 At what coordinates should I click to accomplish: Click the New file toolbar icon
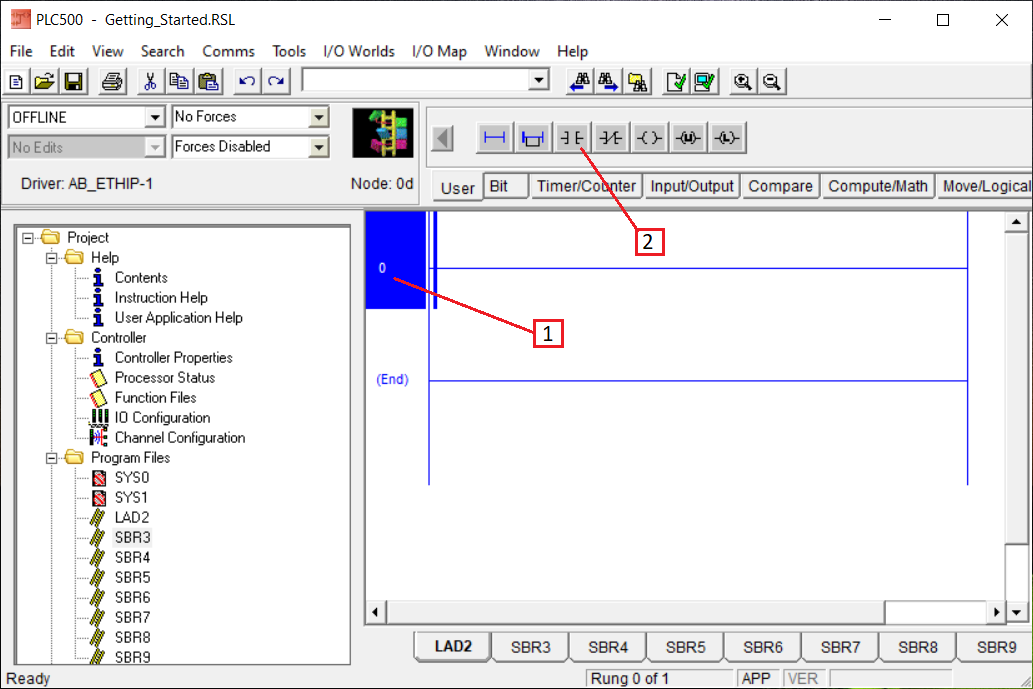pos(16,82)
